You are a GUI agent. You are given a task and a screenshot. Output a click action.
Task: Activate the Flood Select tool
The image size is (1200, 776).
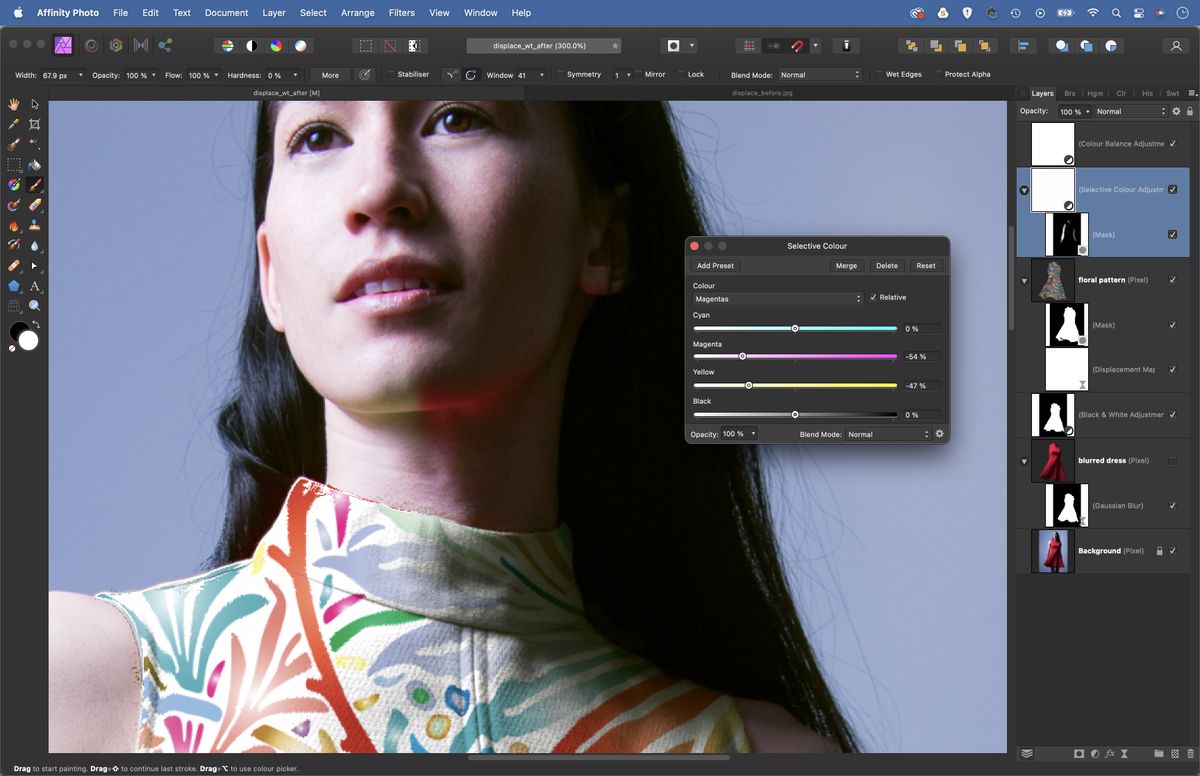click(33, 144)
